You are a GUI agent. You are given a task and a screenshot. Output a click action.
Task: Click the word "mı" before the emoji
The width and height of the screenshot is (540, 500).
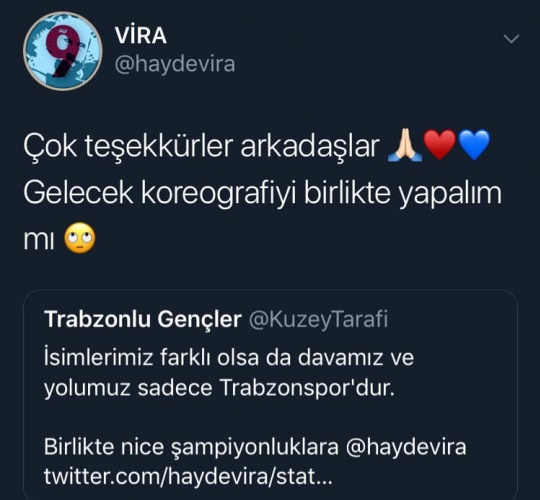tap(39, 240)
